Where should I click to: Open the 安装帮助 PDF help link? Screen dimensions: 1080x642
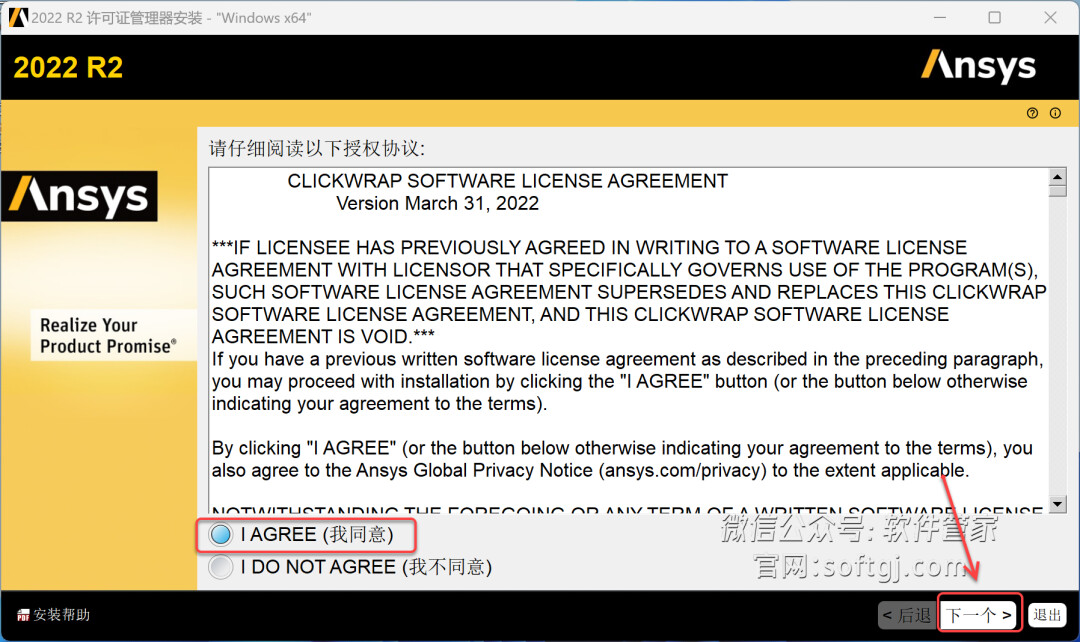(54, 614)
